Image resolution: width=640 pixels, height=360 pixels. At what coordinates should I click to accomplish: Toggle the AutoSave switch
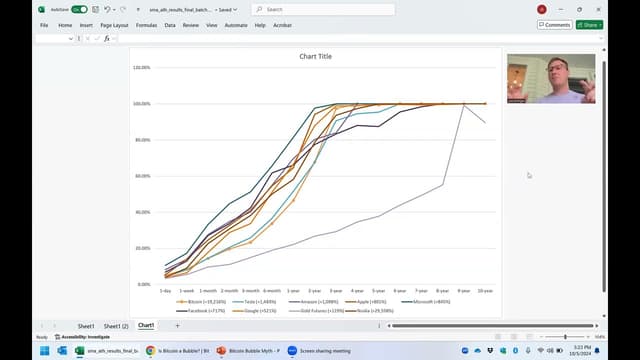coord(79,9)
